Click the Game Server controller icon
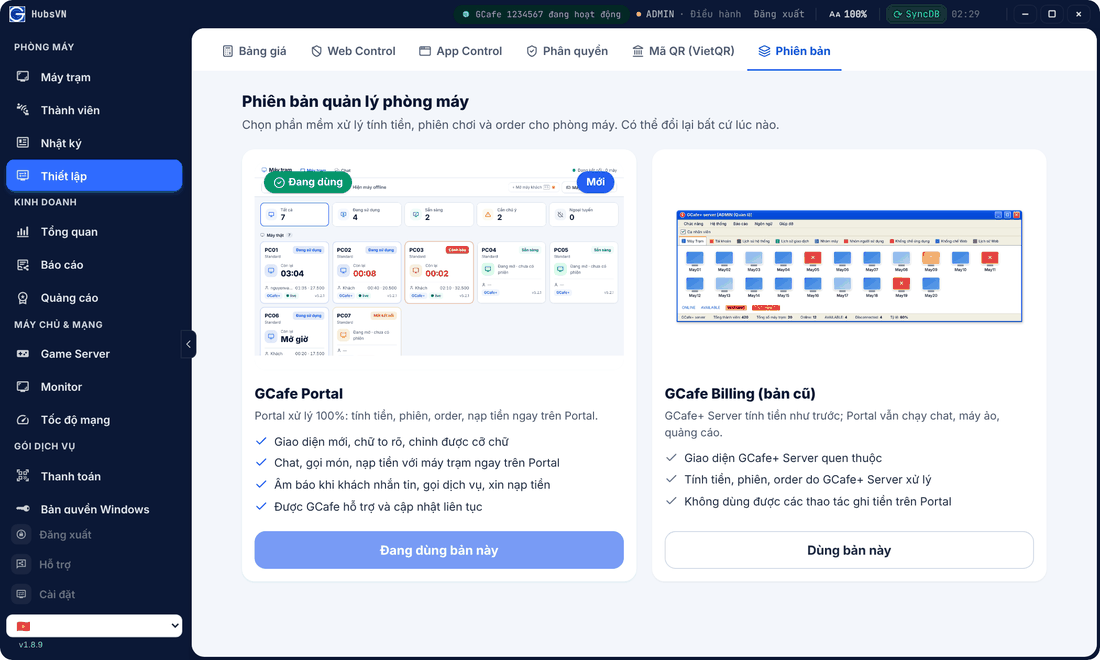The width and height of the screenshot is (1100, 660). tap(23, 353)
